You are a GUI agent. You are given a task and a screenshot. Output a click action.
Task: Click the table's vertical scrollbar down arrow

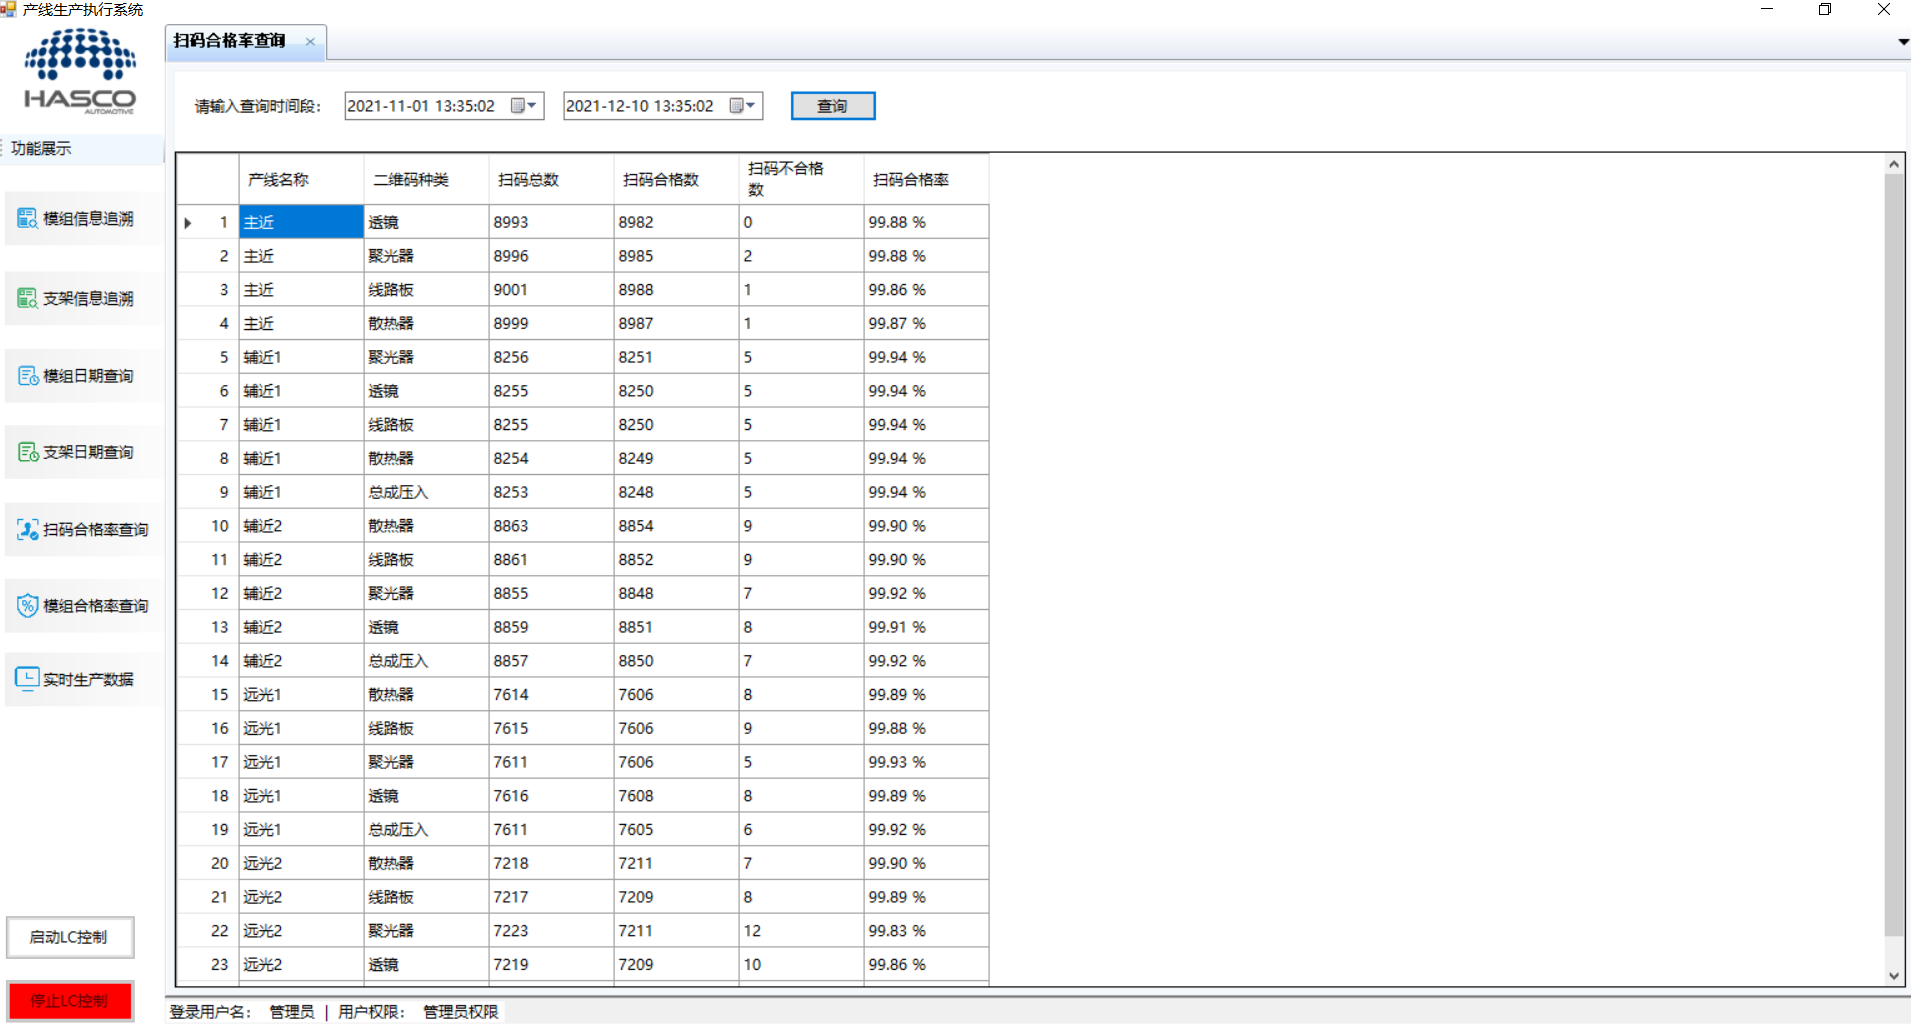click(1893, 975)
